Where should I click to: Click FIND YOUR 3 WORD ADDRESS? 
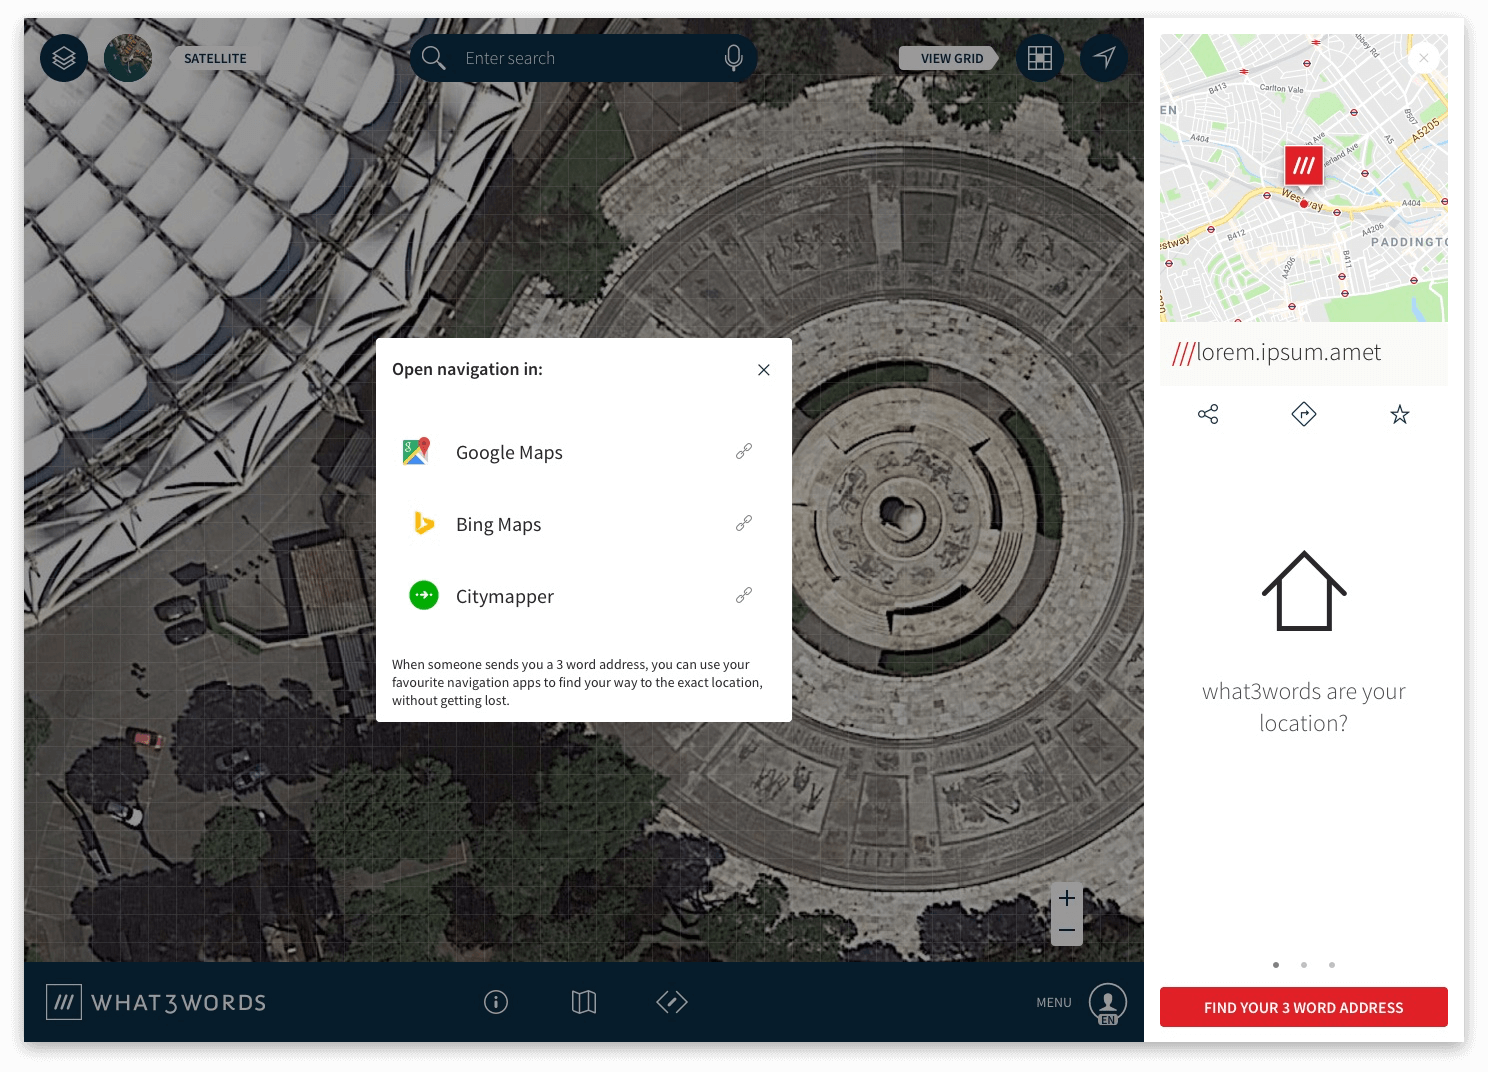(1304, 1007)
